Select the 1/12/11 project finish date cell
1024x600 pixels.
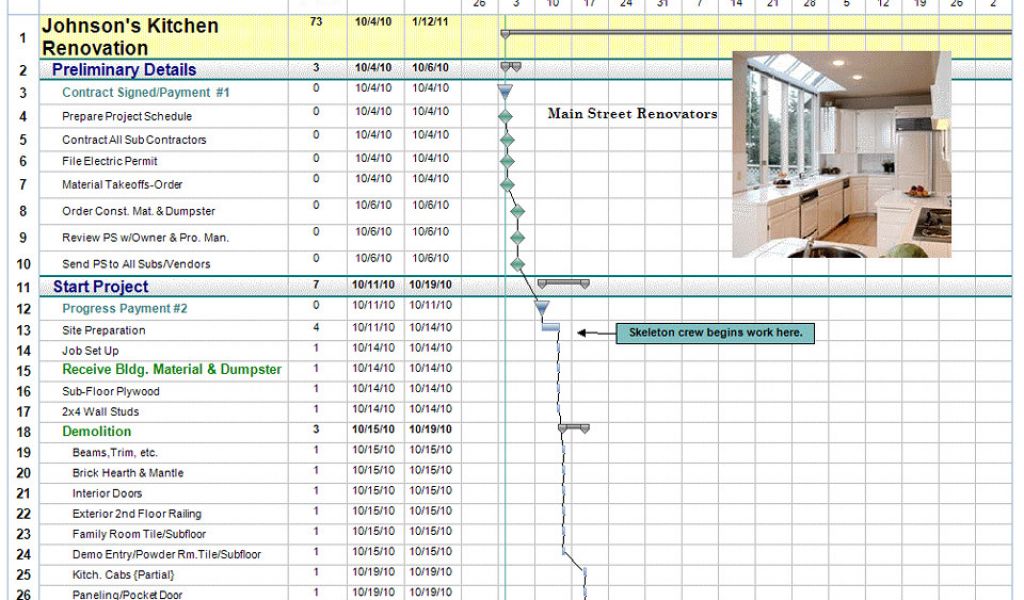click(x=431, y=21)
